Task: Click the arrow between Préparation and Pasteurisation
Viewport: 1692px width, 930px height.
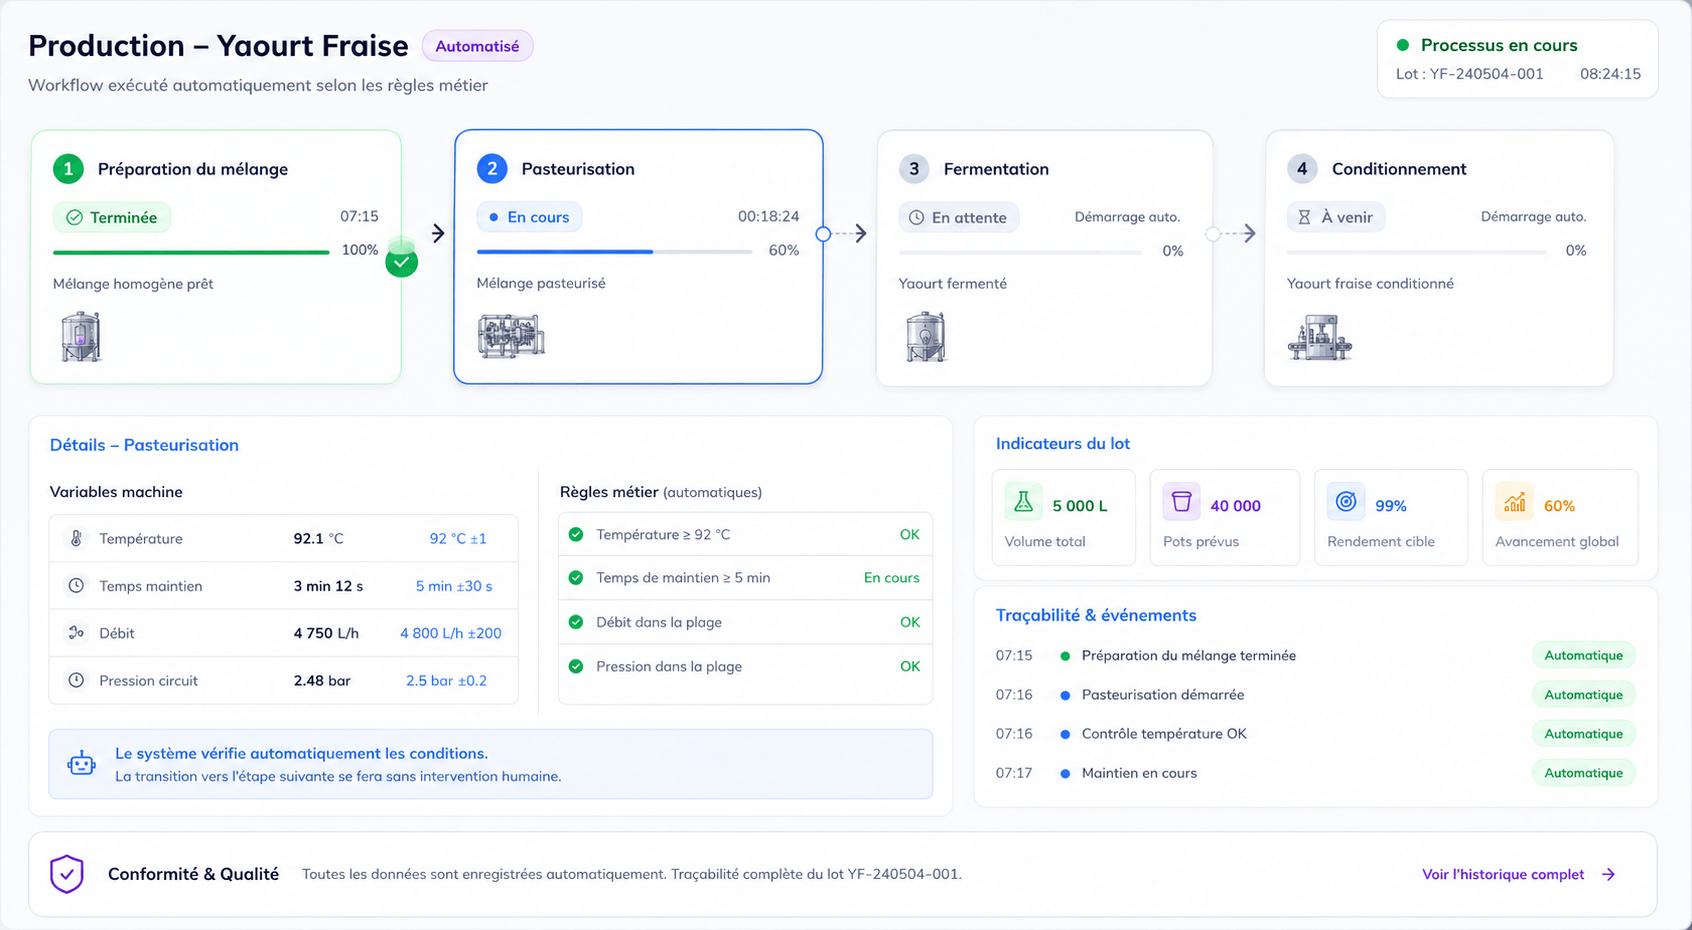Action: click(x=438, y=233)
